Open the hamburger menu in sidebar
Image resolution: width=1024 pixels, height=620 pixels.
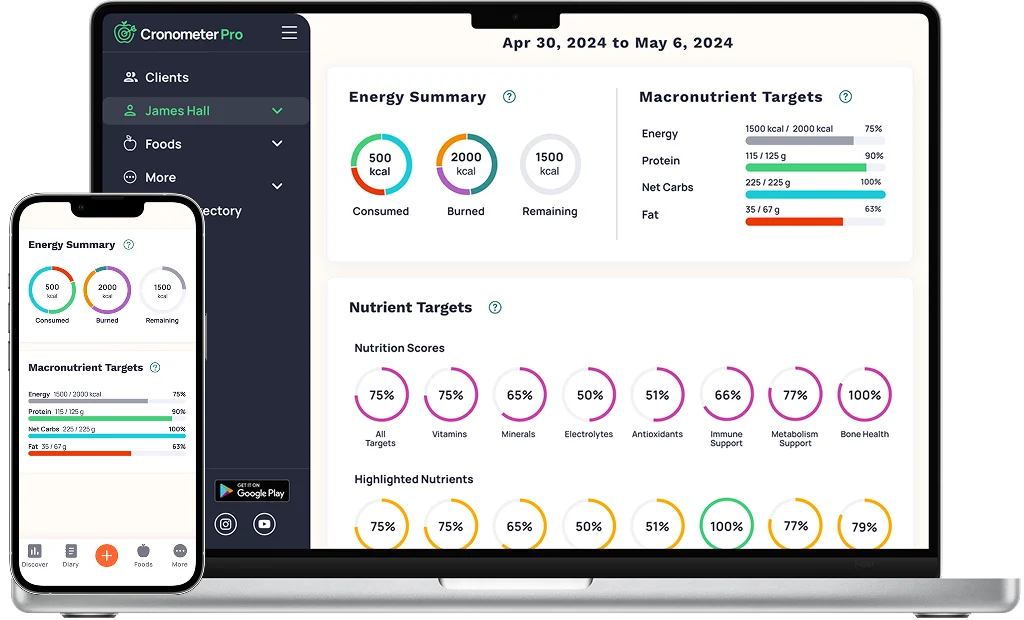(289, 33)
